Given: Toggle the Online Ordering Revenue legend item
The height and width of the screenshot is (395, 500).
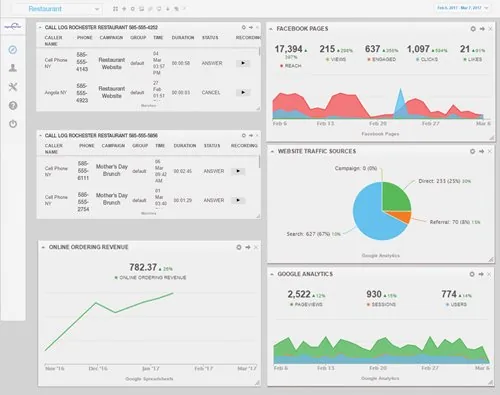Looking at the screenshot, I should 150,277.
